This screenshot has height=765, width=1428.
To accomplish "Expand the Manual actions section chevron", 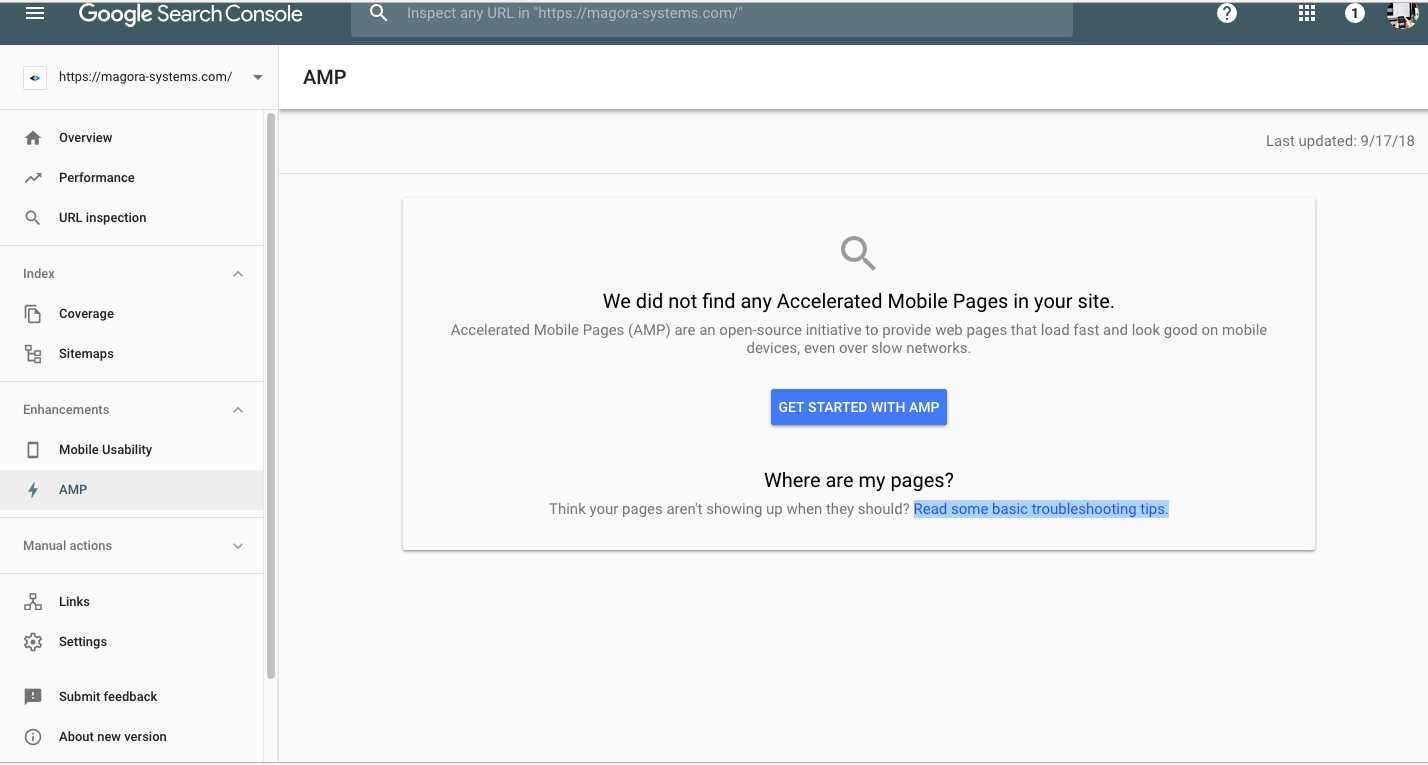I will [x=238, y=546].
